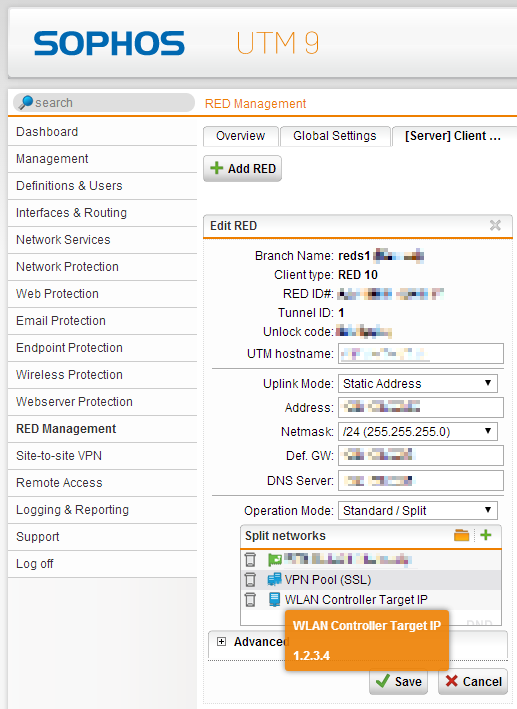Open the Uplink Mode dropdown
Image resolution: width=517 pixels, height=709 pixels.
point(417,383)
